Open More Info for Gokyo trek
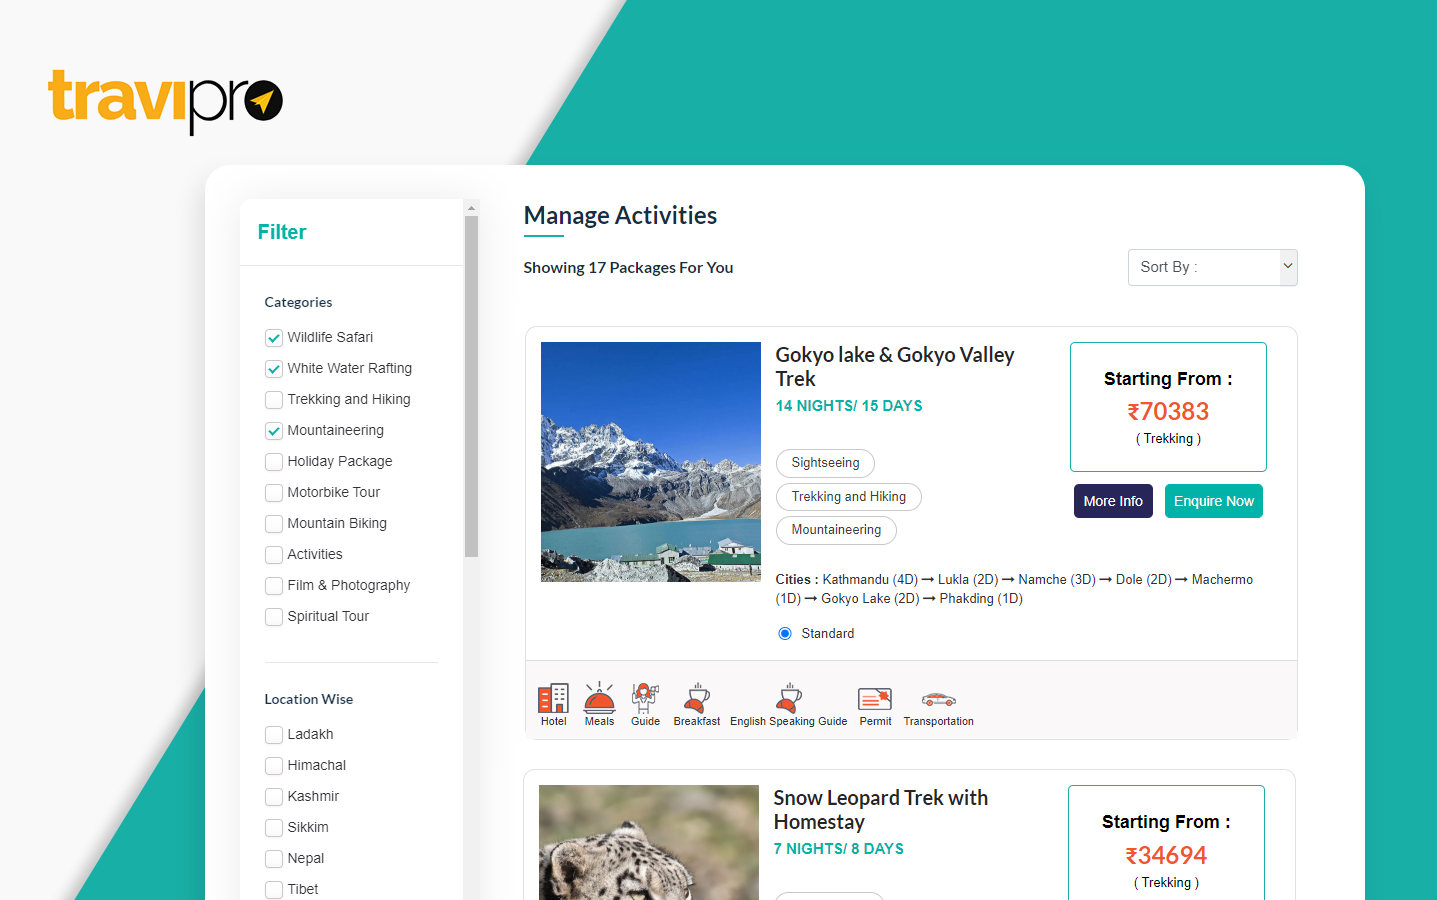1437x900 pixels. (x=1113, y=501)
